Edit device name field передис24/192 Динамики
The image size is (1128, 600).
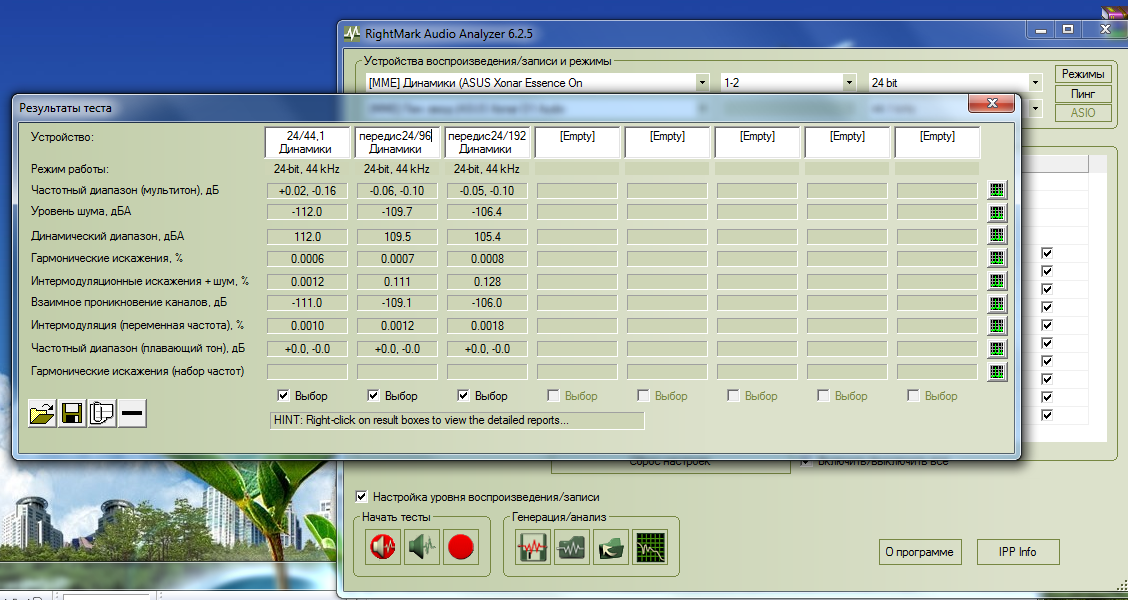click(x=488, y=142)
